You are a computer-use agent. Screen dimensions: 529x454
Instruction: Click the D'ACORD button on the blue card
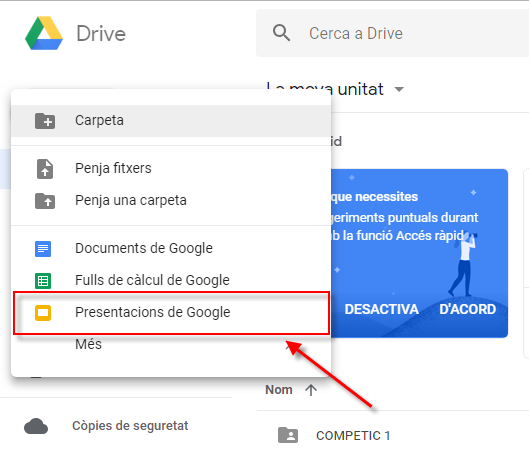[x=468, y=309]
